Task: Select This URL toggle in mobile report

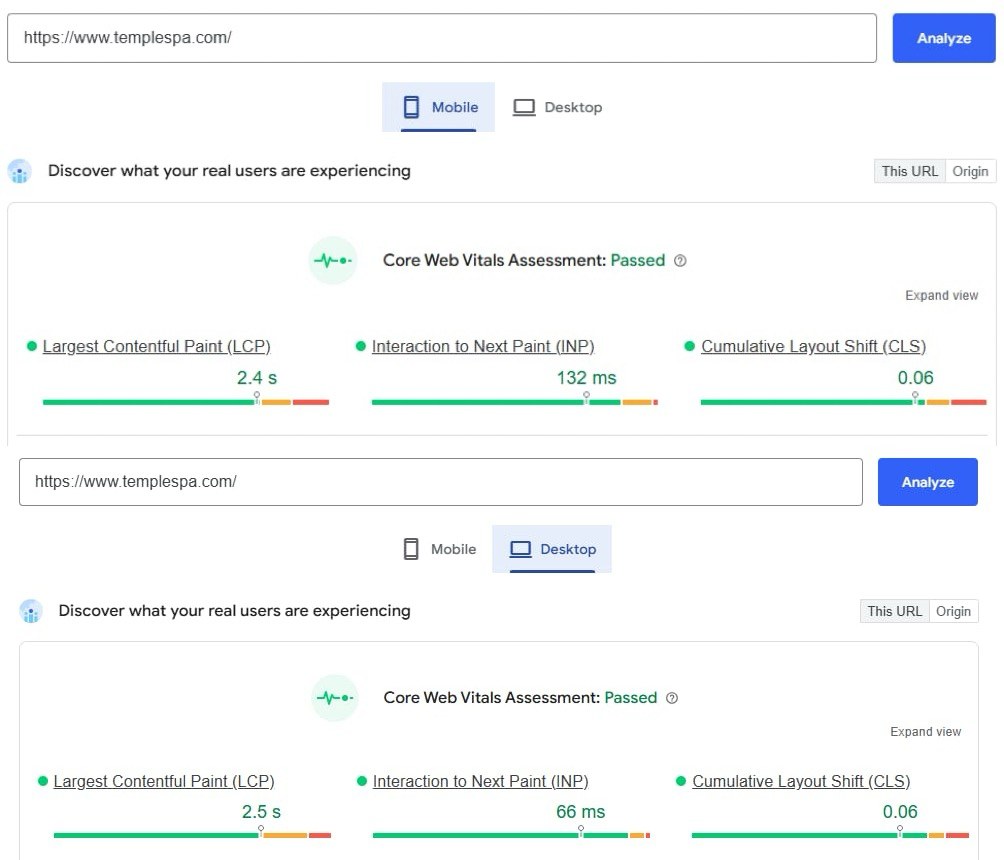Action: tap(909, 171)
